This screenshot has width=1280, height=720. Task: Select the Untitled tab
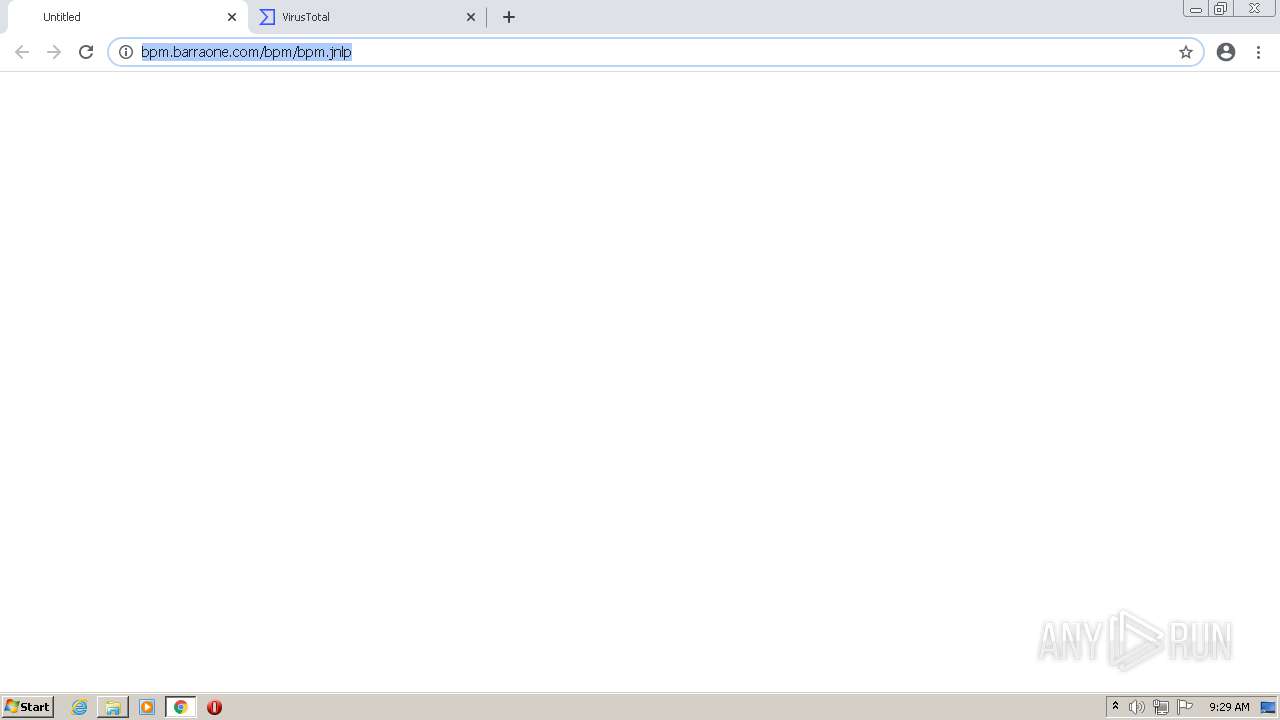pos(128,17)
